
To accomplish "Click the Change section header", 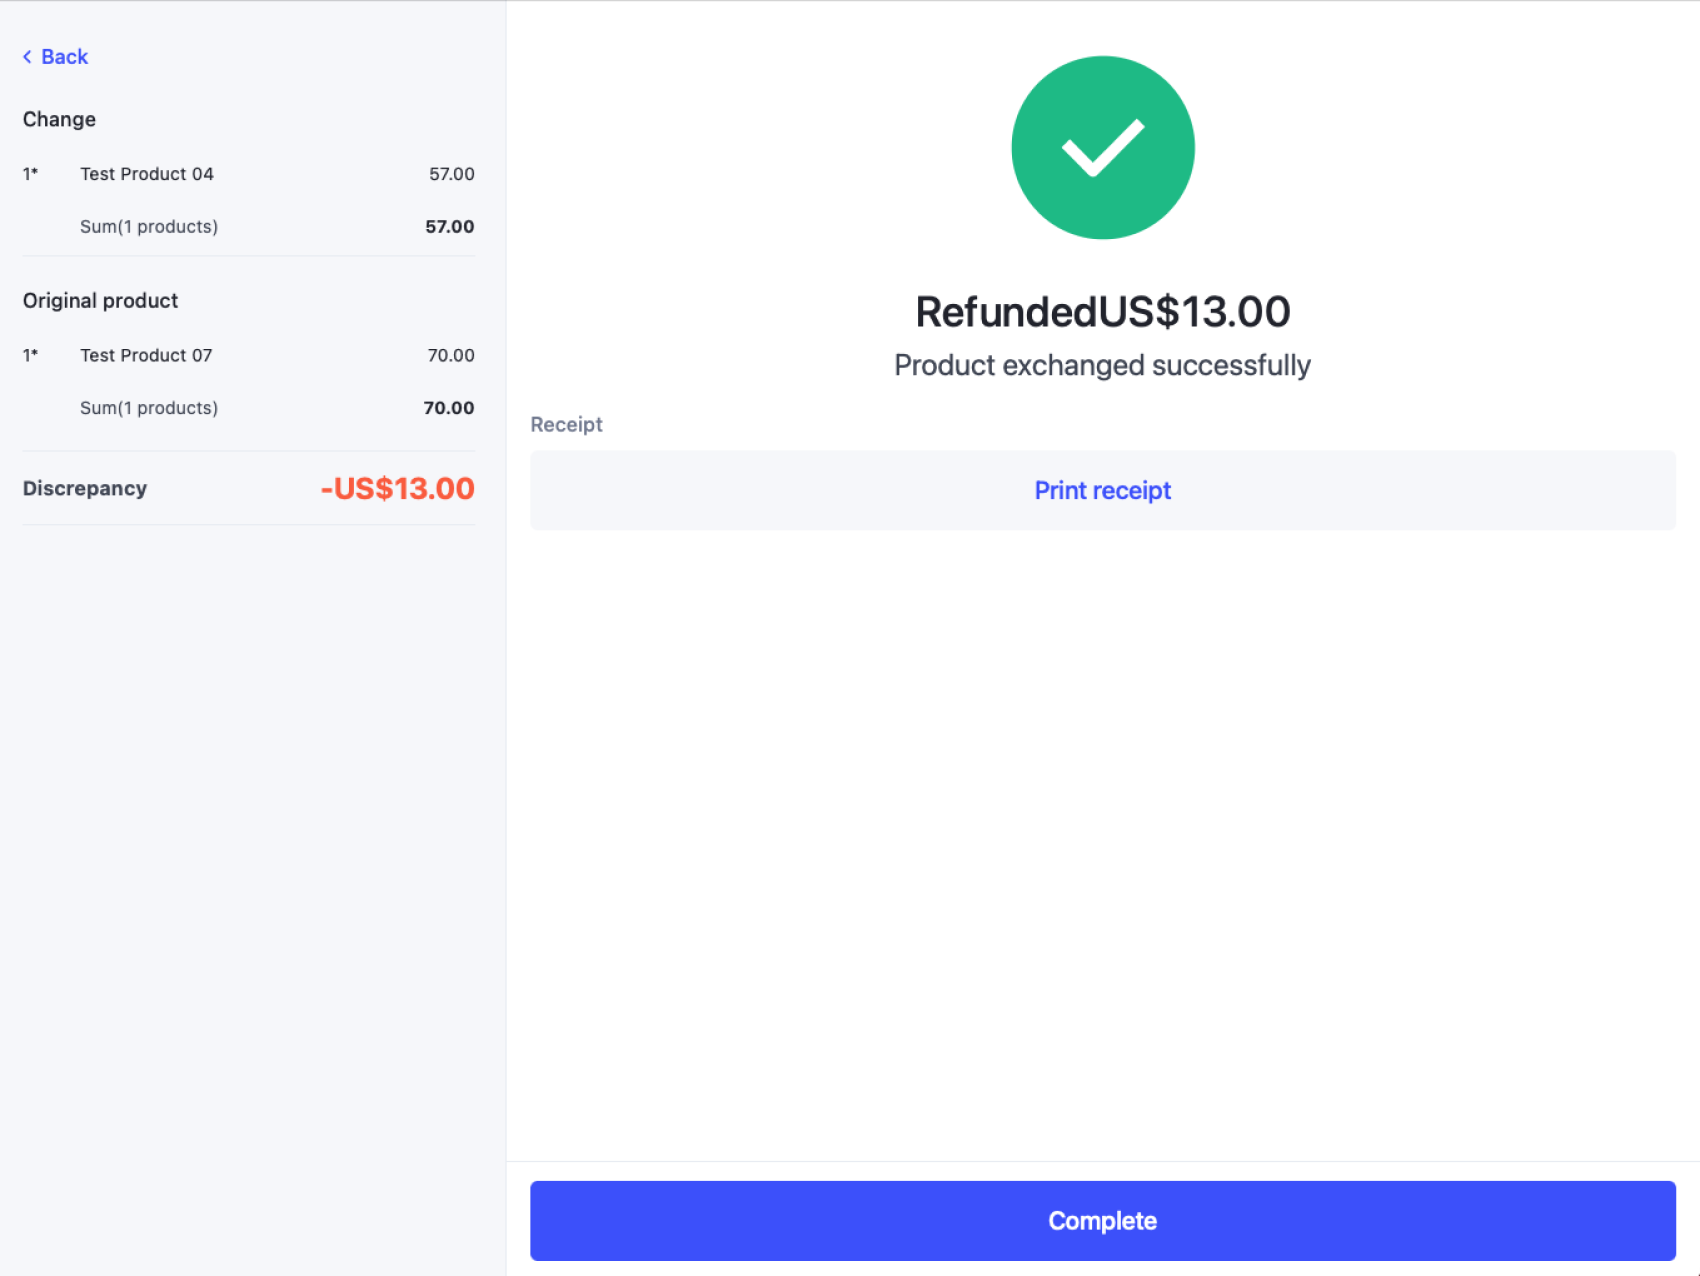I will [59, 119].
